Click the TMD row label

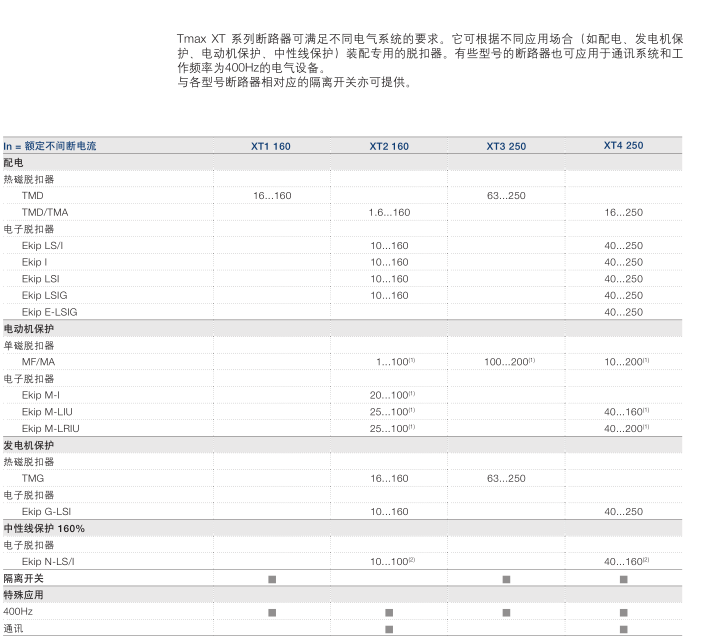coord(33,196)
